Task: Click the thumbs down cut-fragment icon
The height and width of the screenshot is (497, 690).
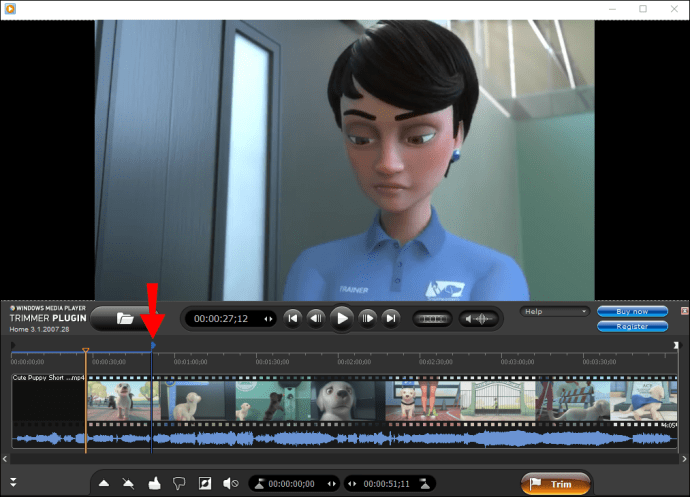Action: click(179, 483)
